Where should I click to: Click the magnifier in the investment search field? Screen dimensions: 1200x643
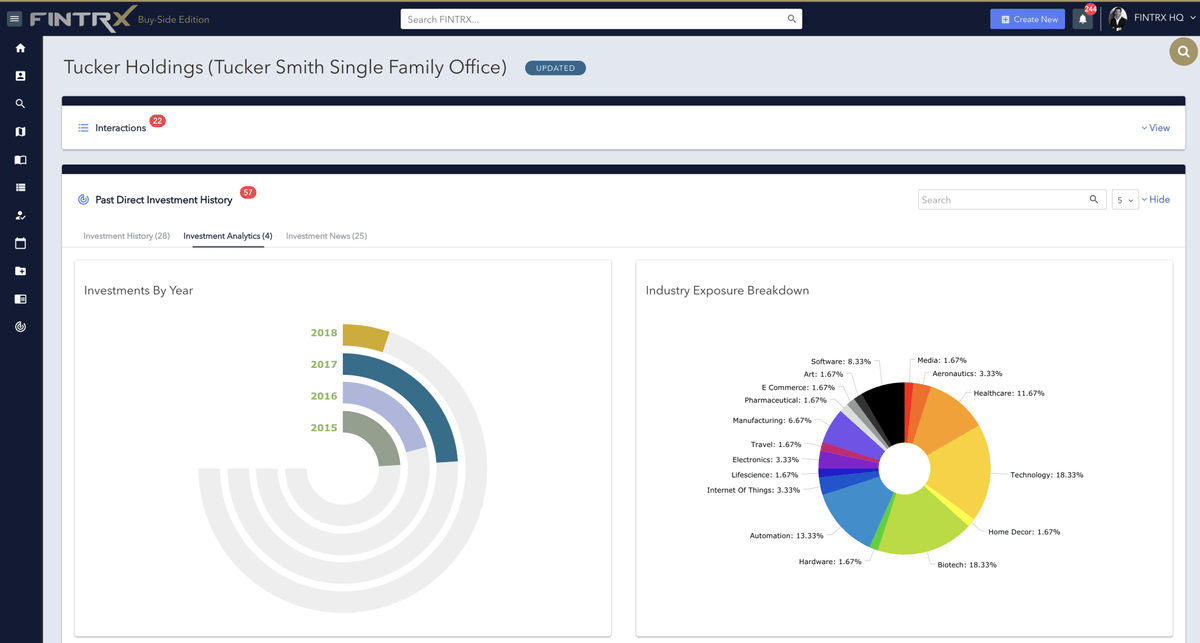tap(1094, 200)
